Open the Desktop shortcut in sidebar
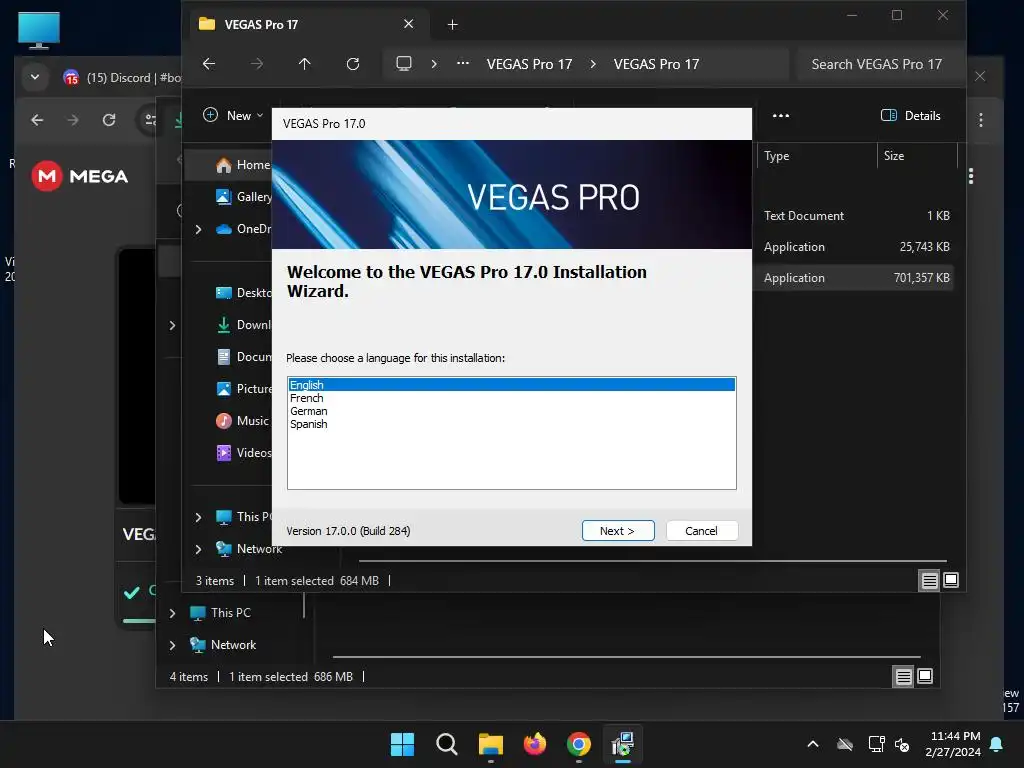This screenshot has width=1024, height=768. (x=244, y=293)
